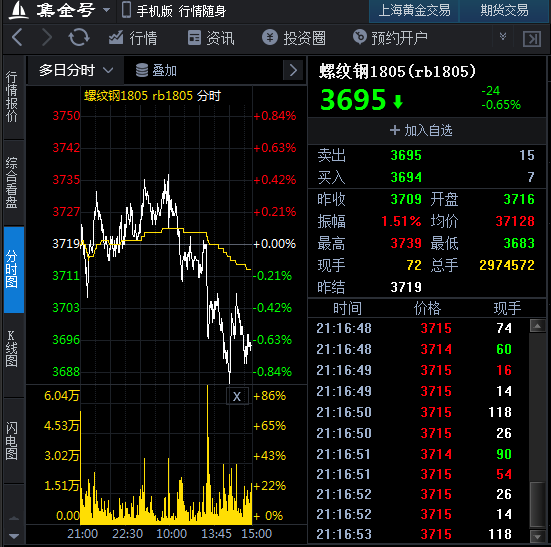This screenshot has height=547, width=551.
Task: Click sidebar scroll up arrow at bottom
Action: coord(14,518)
